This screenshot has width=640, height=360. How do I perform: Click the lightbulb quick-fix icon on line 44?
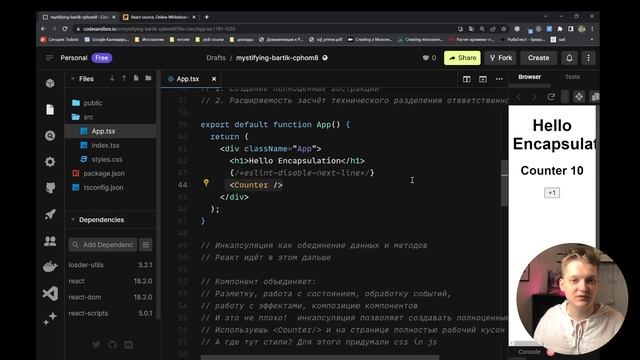click(x=206, y=183)
